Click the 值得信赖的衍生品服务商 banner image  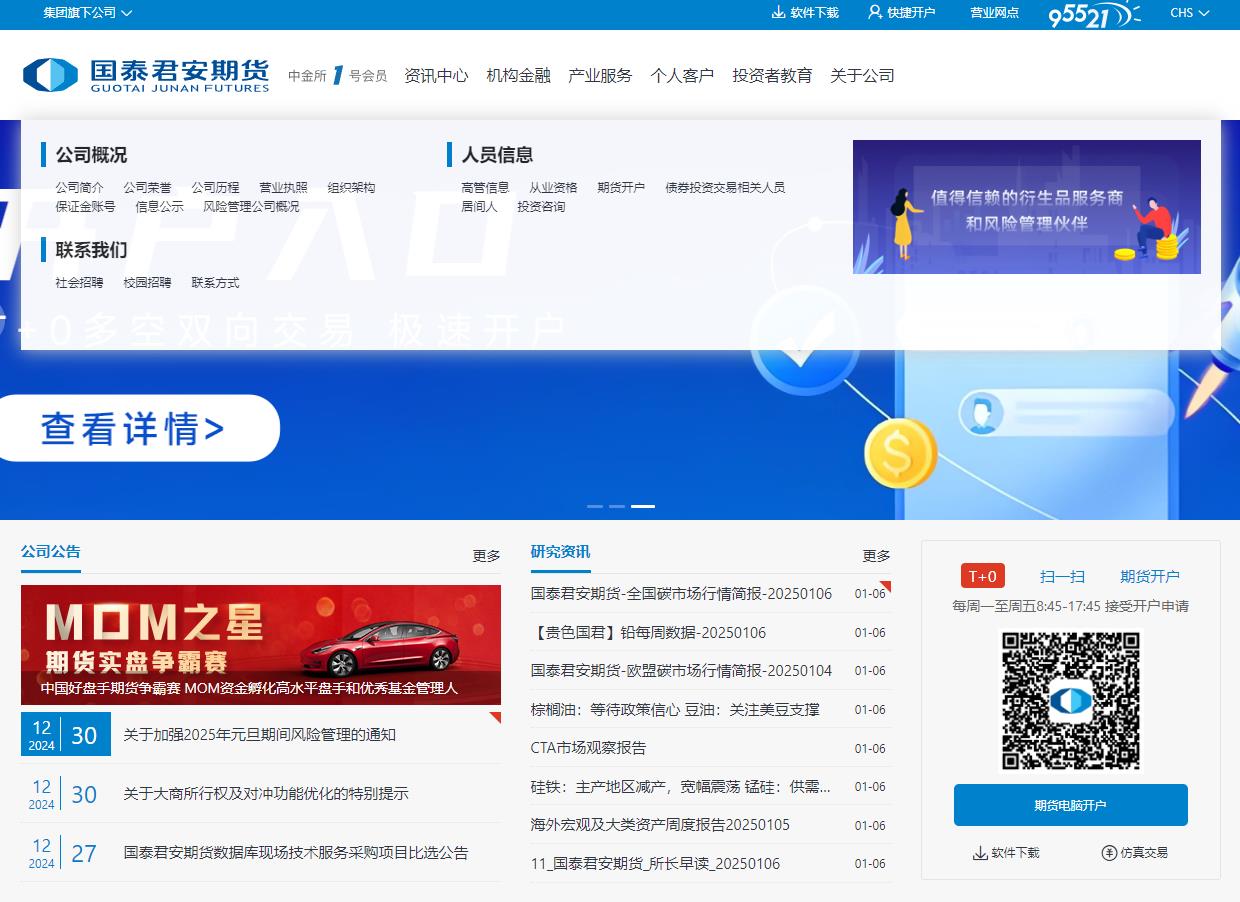pos(1027,207)
